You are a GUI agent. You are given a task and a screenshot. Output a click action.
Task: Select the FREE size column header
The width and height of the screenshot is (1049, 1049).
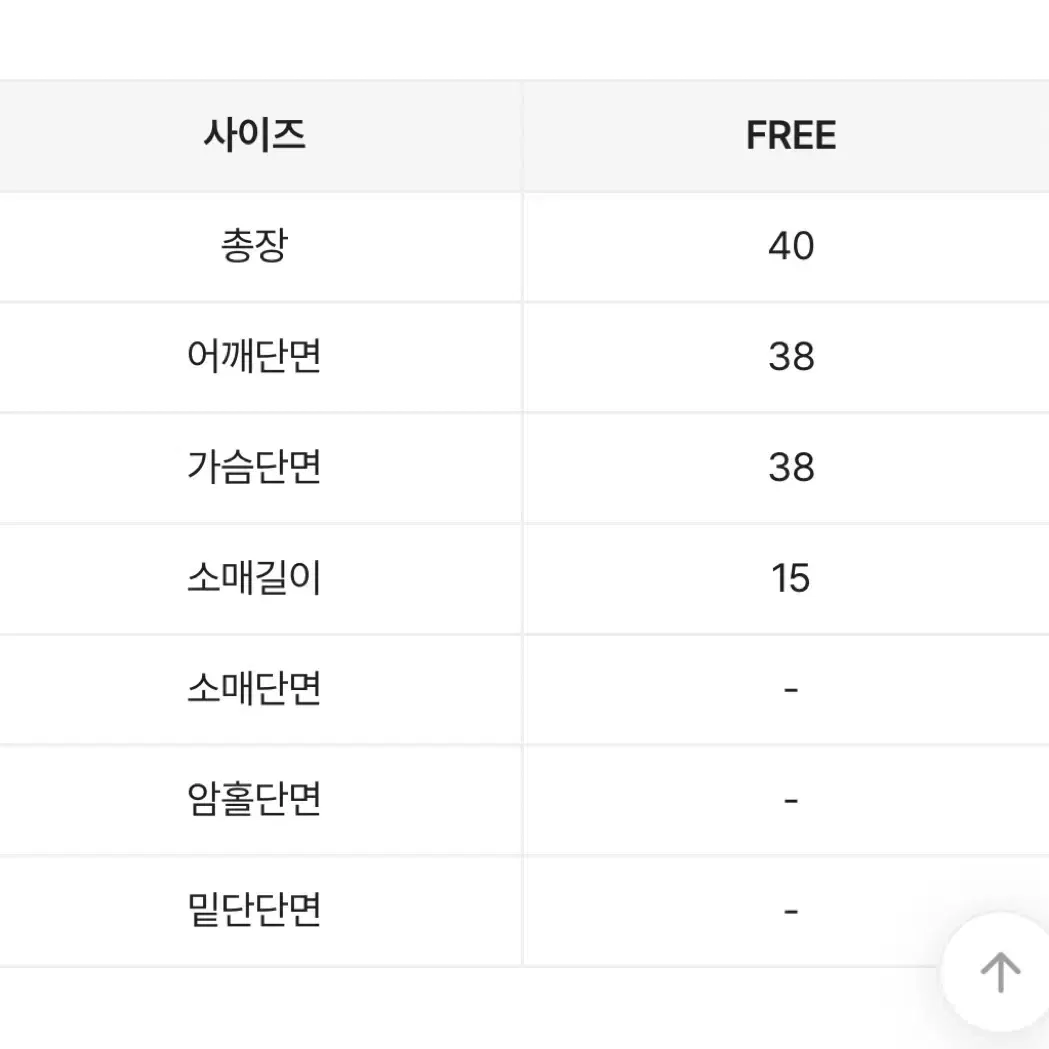(790, 136)
